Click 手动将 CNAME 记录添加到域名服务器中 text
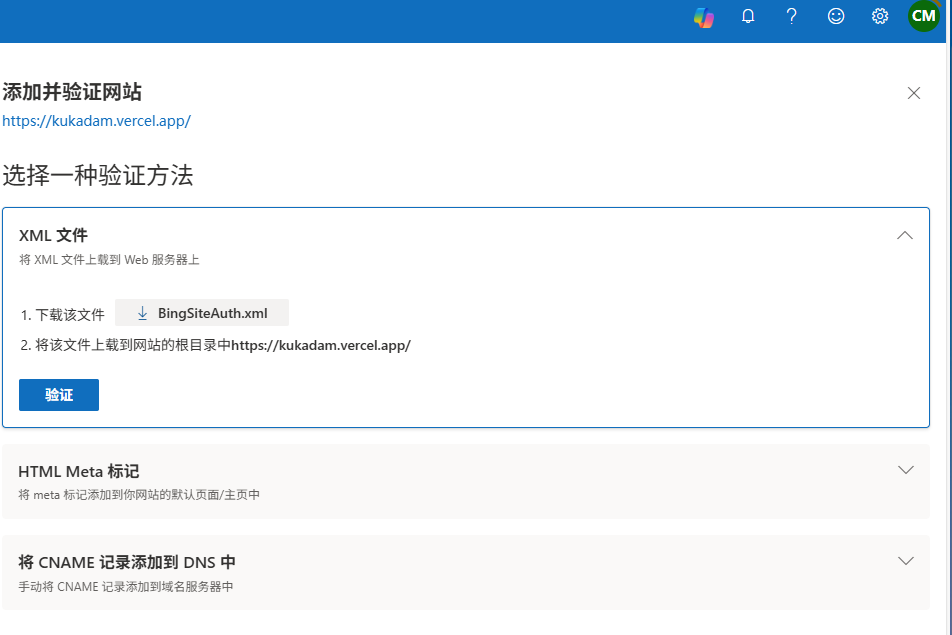952x635 pixels. pos(126,587)
